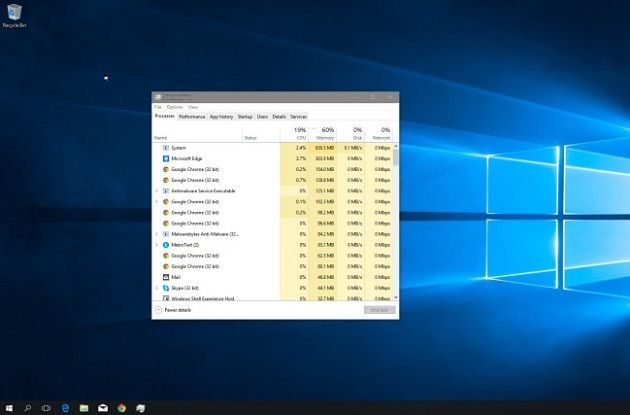630x415 pixels.
Task: Click the Task Manager taskbar icon
Action: (x=141, y=408)
